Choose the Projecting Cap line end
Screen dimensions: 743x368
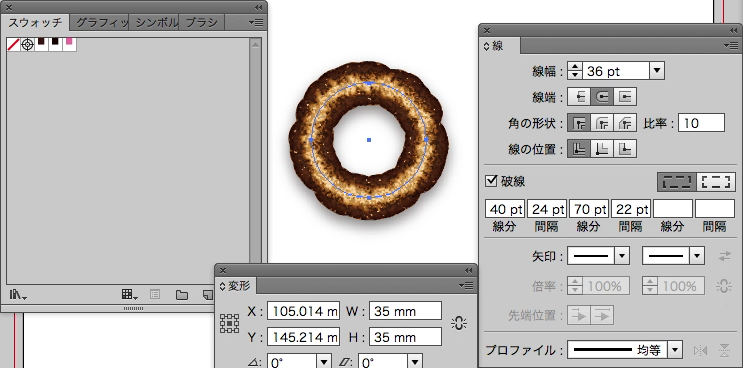[x=625, y=97]
